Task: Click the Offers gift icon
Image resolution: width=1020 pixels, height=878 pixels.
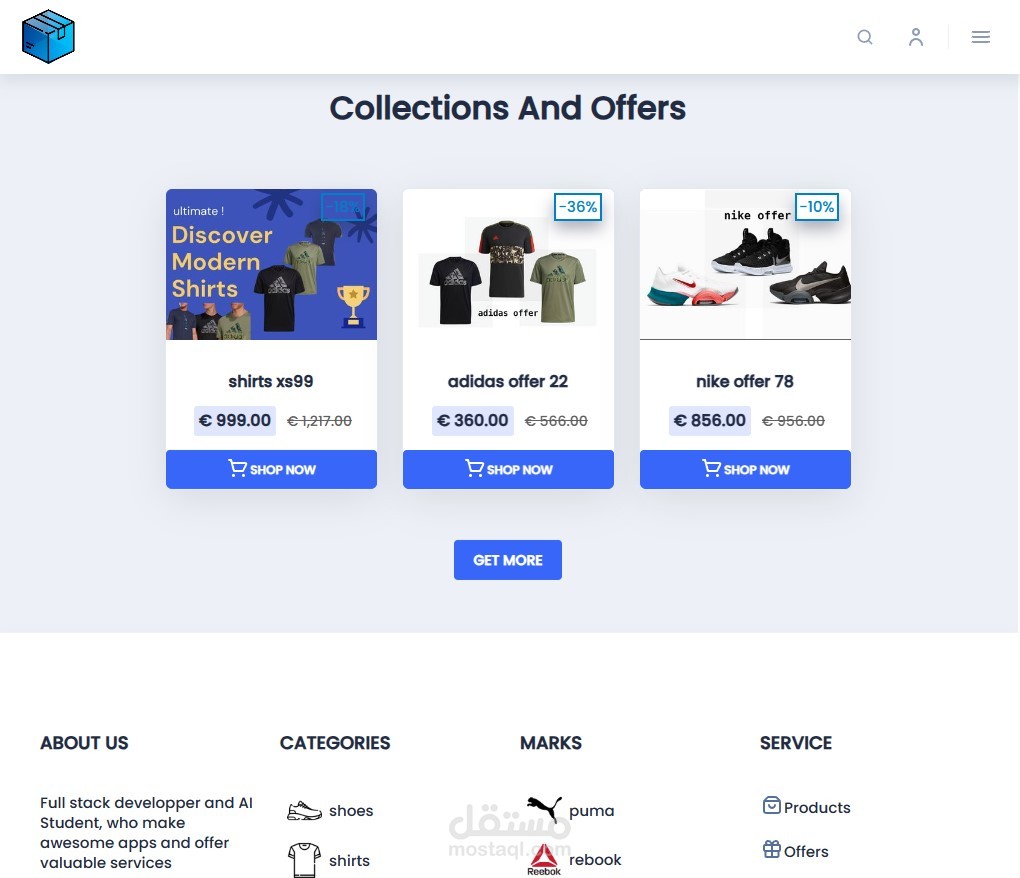Action: pyautogui.click(x=772, y=849)
